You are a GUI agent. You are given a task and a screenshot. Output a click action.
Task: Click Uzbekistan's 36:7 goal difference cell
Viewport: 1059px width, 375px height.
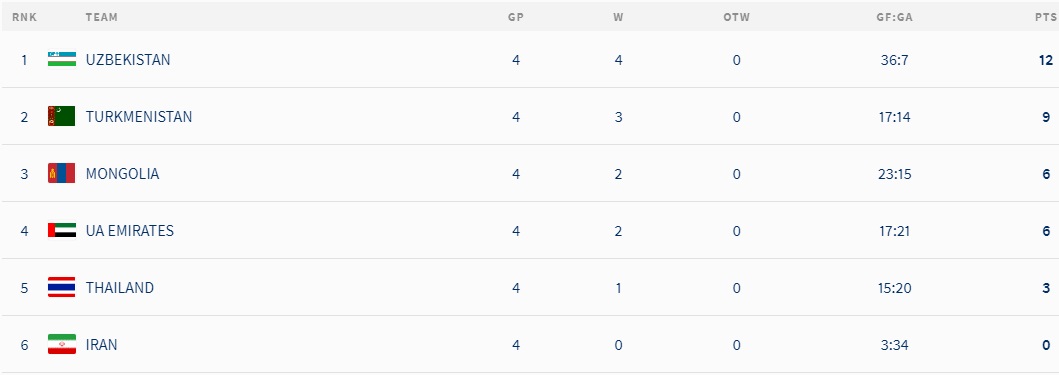(895, 60)
